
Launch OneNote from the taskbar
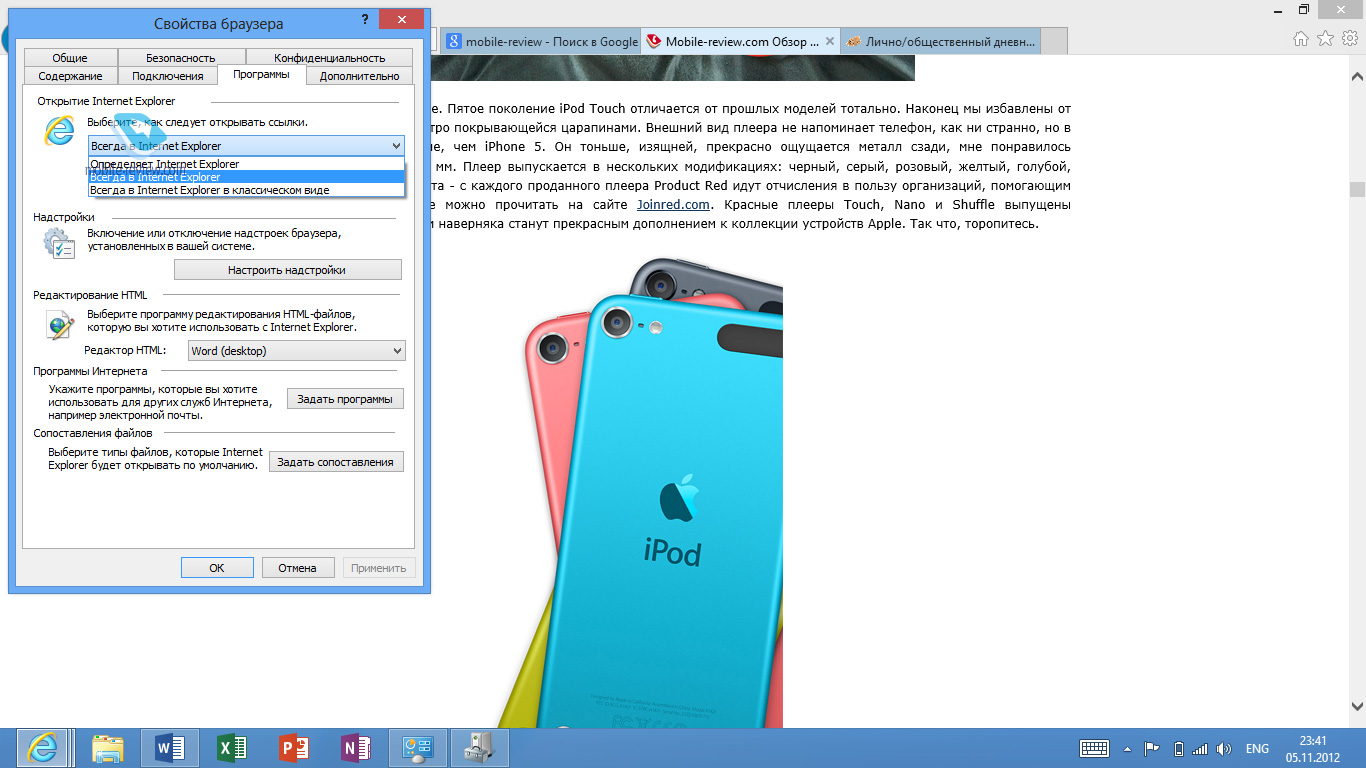(x=356, y=748)
